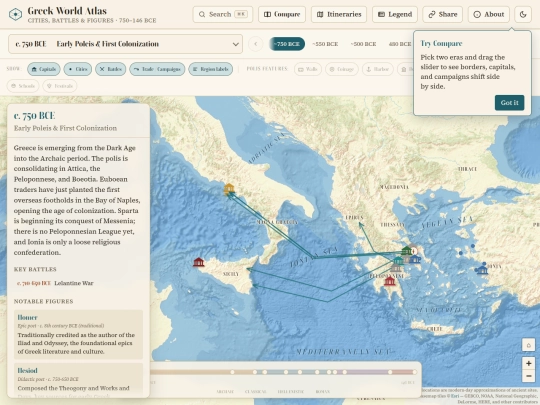Image resolution: width=540 pixels, height=405 pixels.
Task: Click the teal capital icon near Corinth
Action: coord(398,260)
